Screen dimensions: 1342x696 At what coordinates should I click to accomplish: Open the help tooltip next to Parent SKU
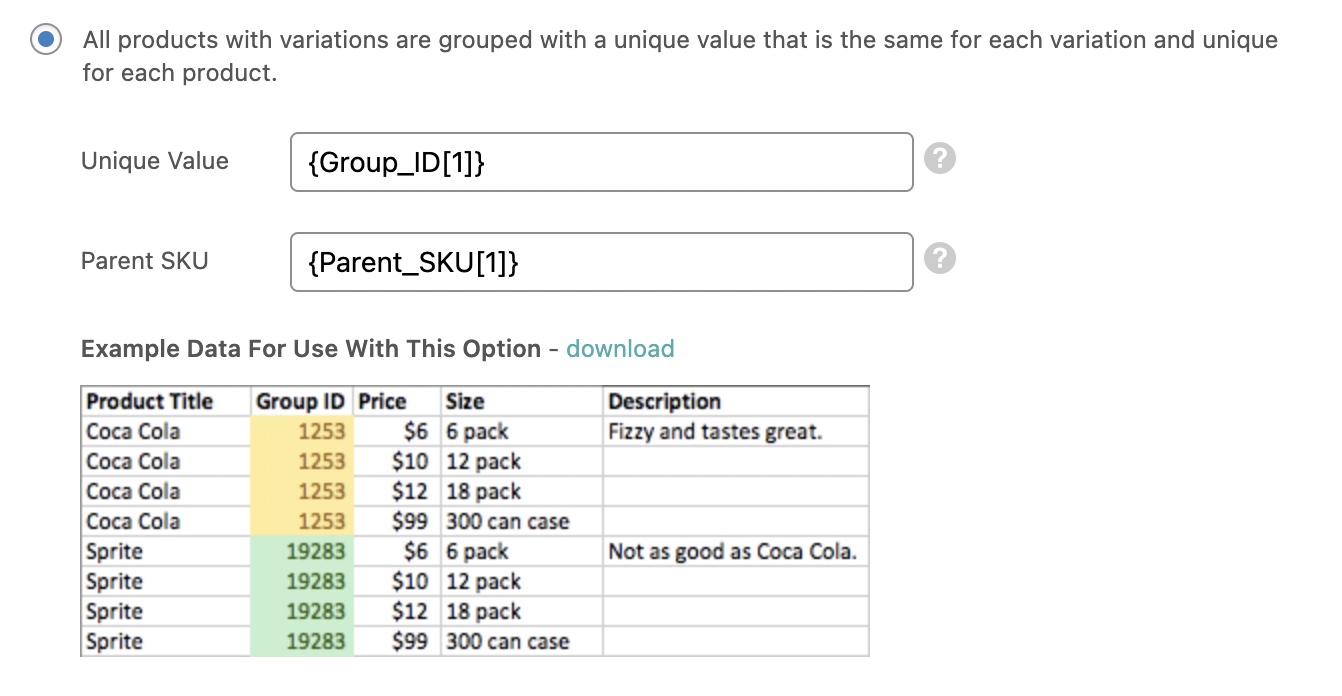point(939,259)
